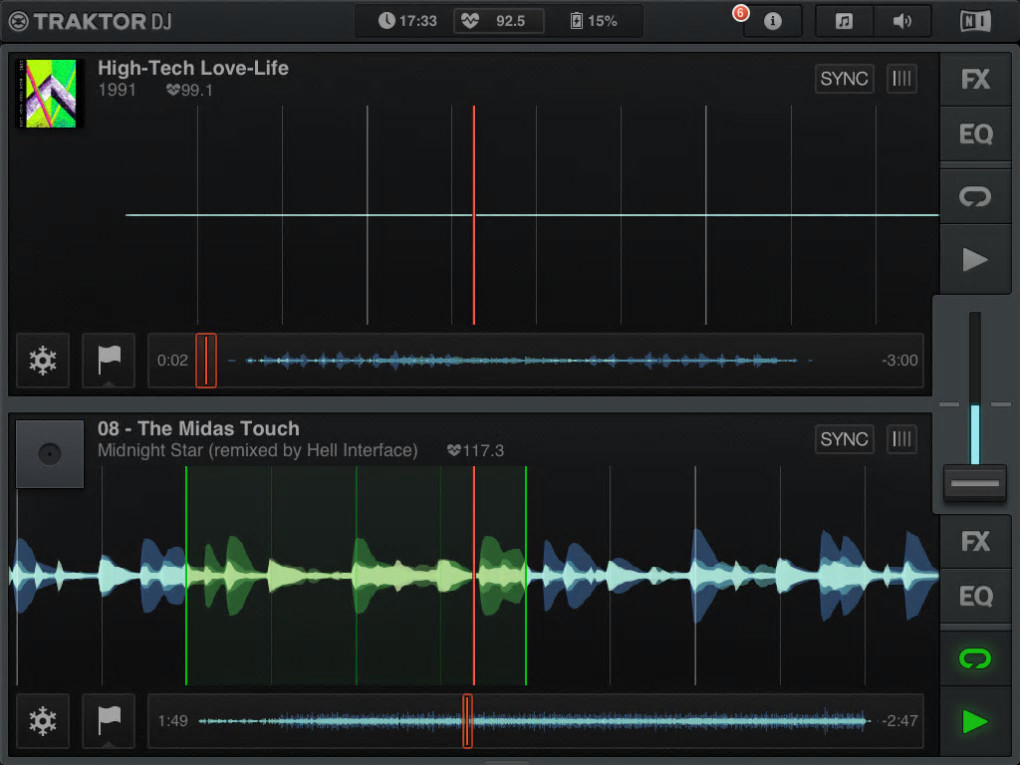Open the EQ panel for The Midas Touch deck
The image size is (1020, 765).
click(975, 596)
